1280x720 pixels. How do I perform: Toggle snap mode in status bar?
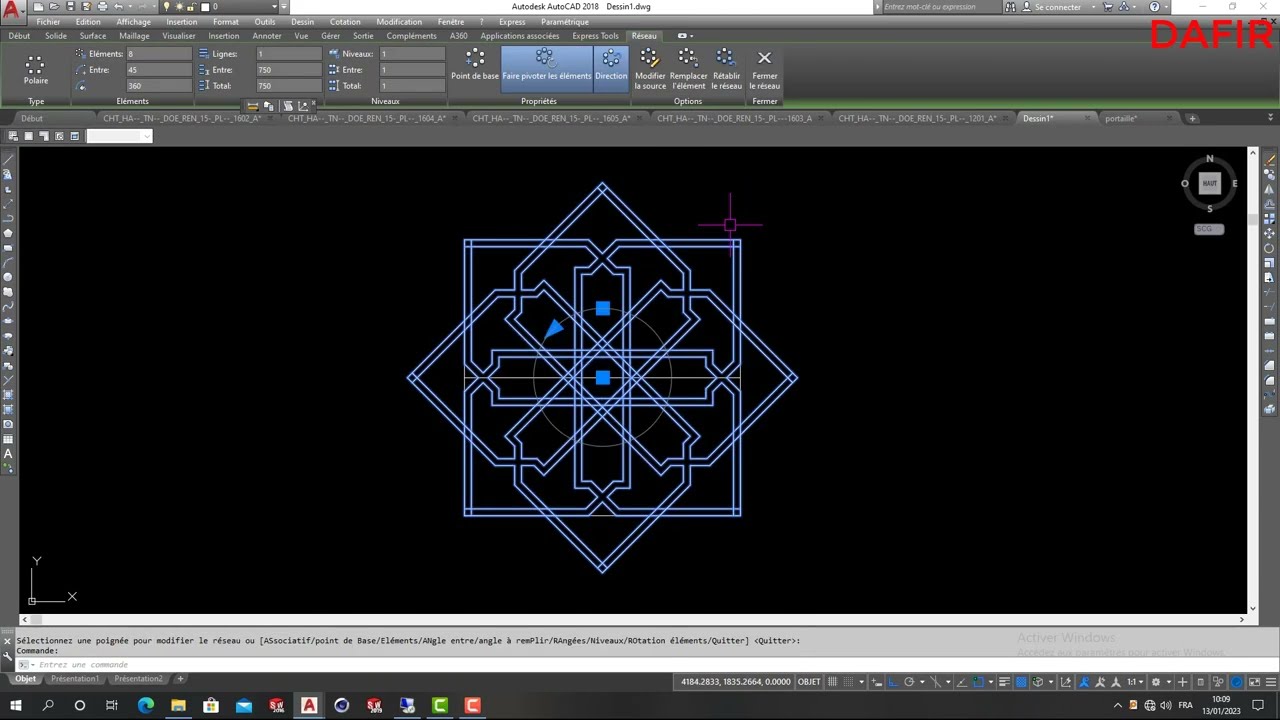tap(848, 682)
